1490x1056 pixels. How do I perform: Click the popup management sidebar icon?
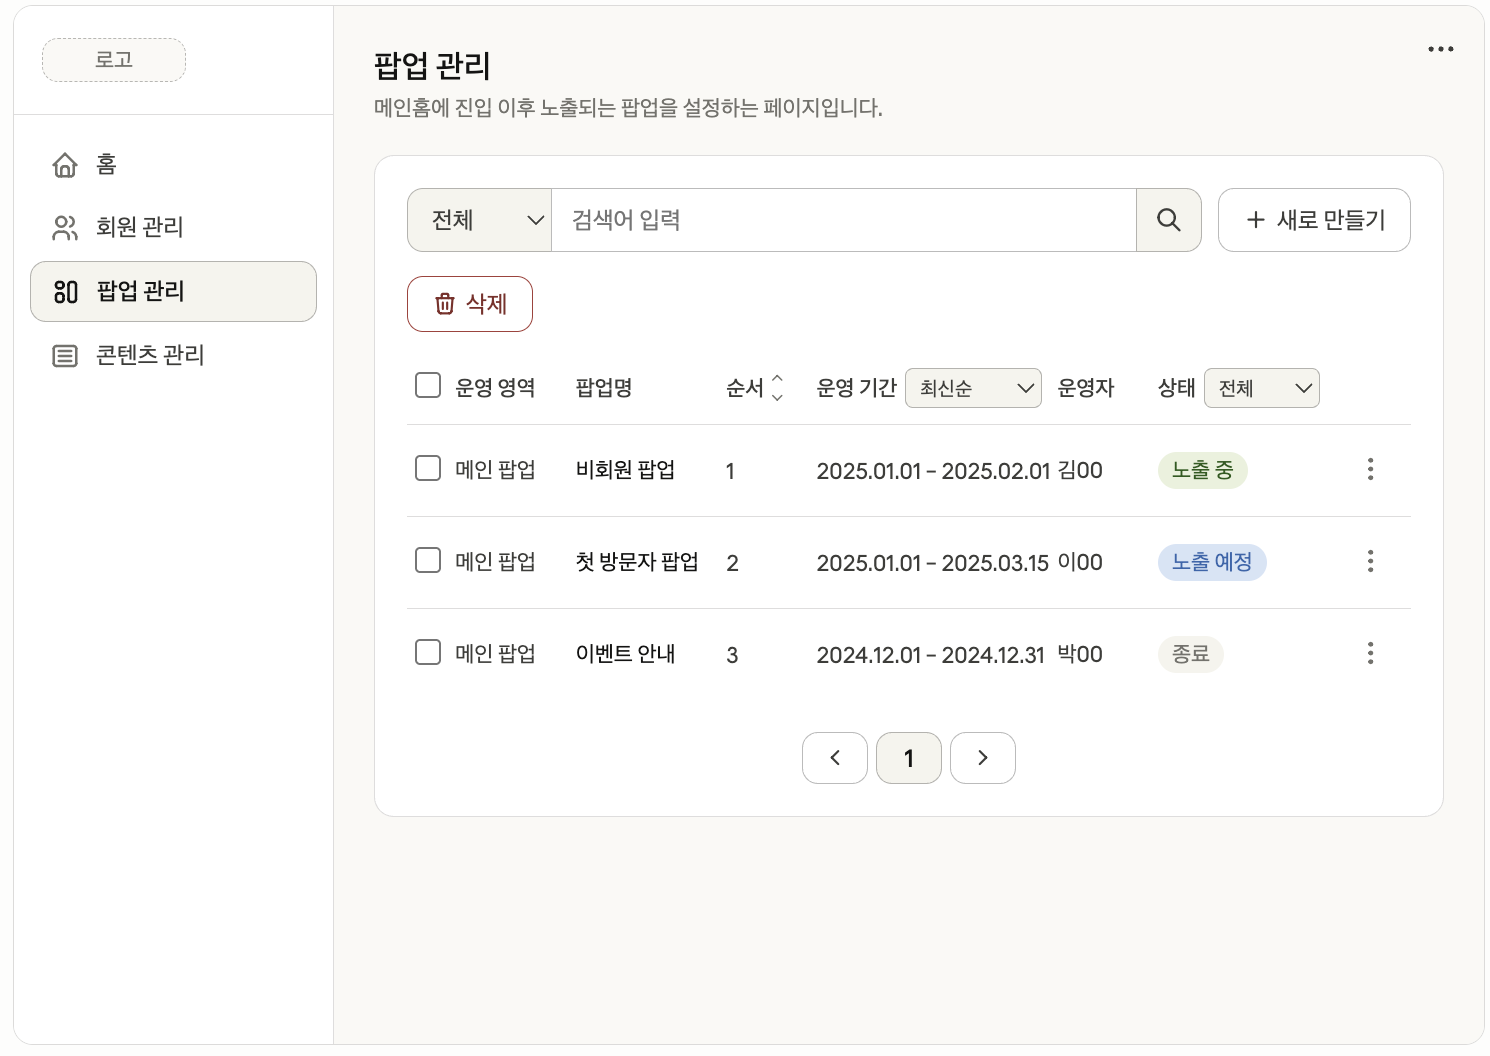point(65,292)
